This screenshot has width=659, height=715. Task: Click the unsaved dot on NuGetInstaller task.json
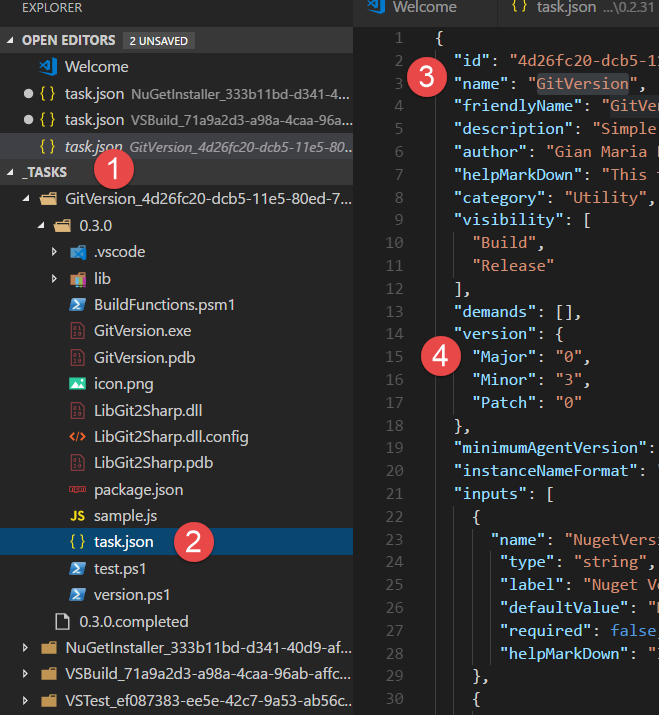(x=28, y=93)
